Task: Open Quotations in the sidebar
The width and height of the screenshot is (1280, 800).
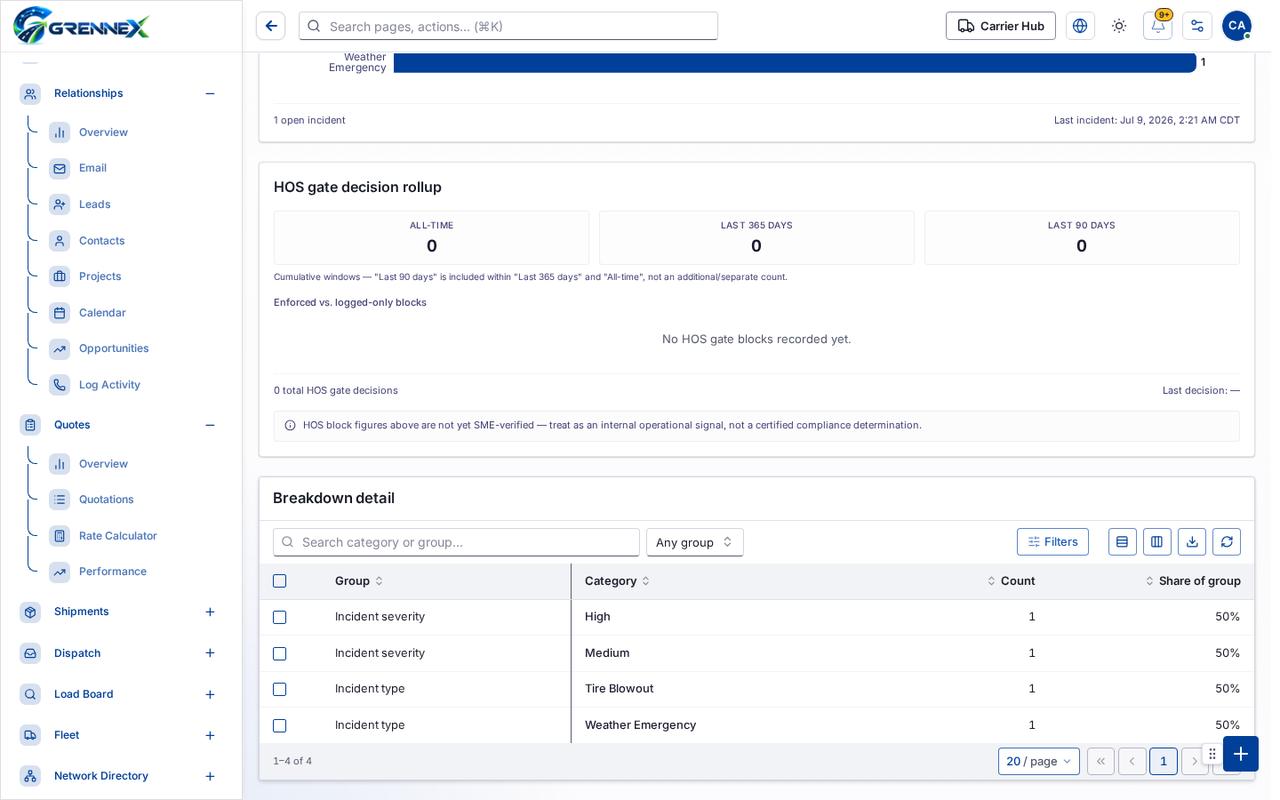Action: [106, 499]
